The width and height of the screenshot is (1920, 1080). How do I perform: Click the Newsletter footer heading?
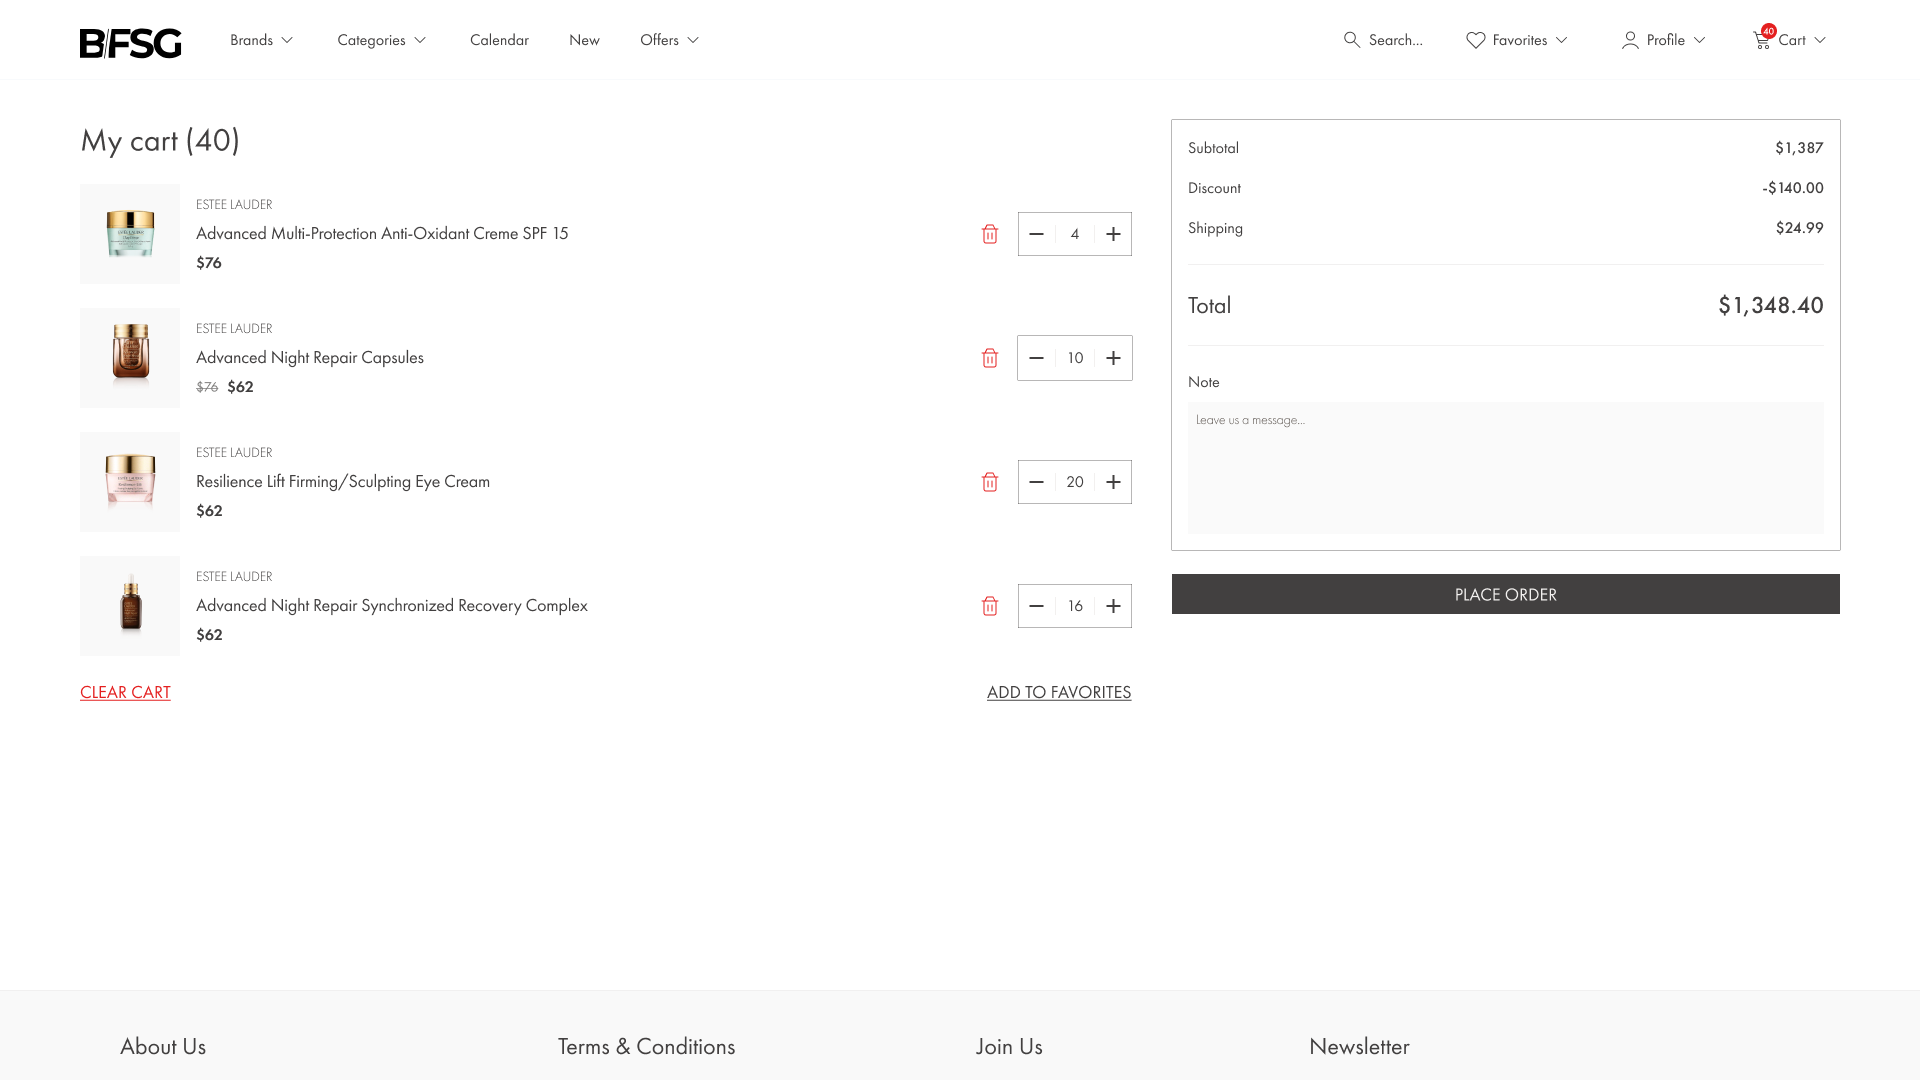click(1359, 1046)
